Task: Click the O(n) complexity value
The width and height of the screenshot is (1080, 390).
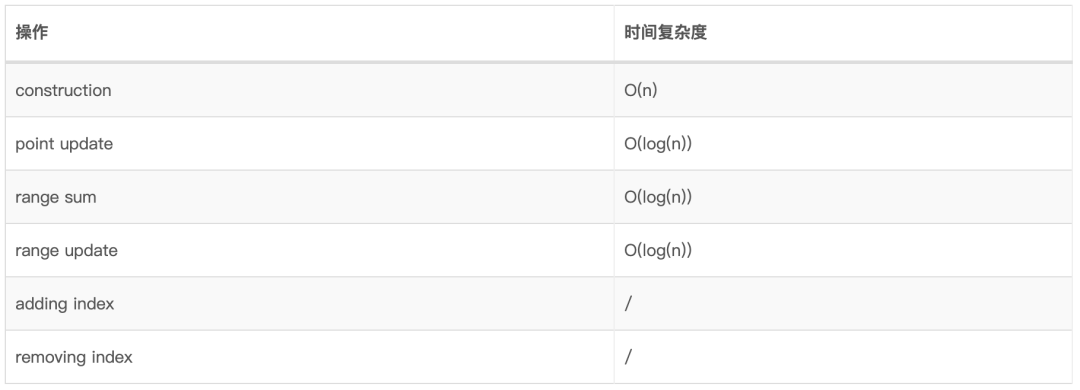Action: (641, 90)
